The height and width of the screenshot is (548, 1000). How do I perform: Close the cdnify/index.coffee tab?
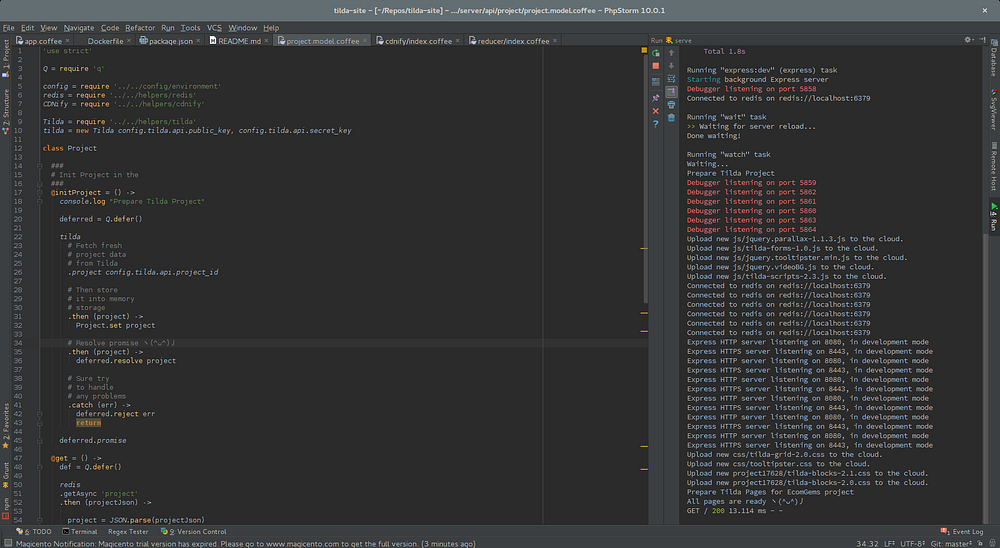(x=457, y=41)
